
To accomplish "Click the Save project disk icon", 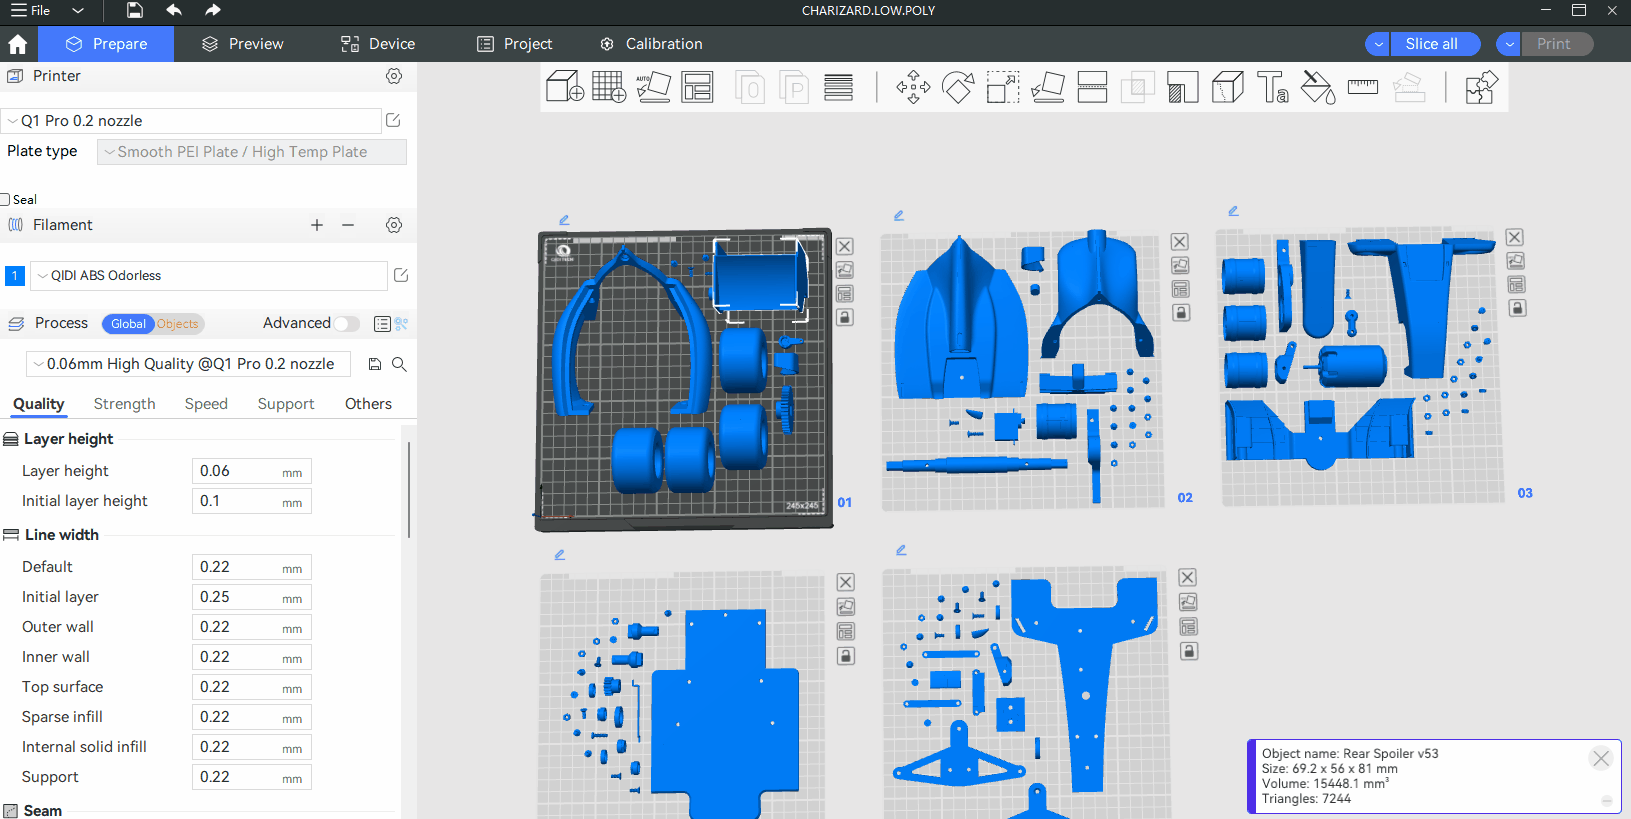I will [x=134, y=11].
